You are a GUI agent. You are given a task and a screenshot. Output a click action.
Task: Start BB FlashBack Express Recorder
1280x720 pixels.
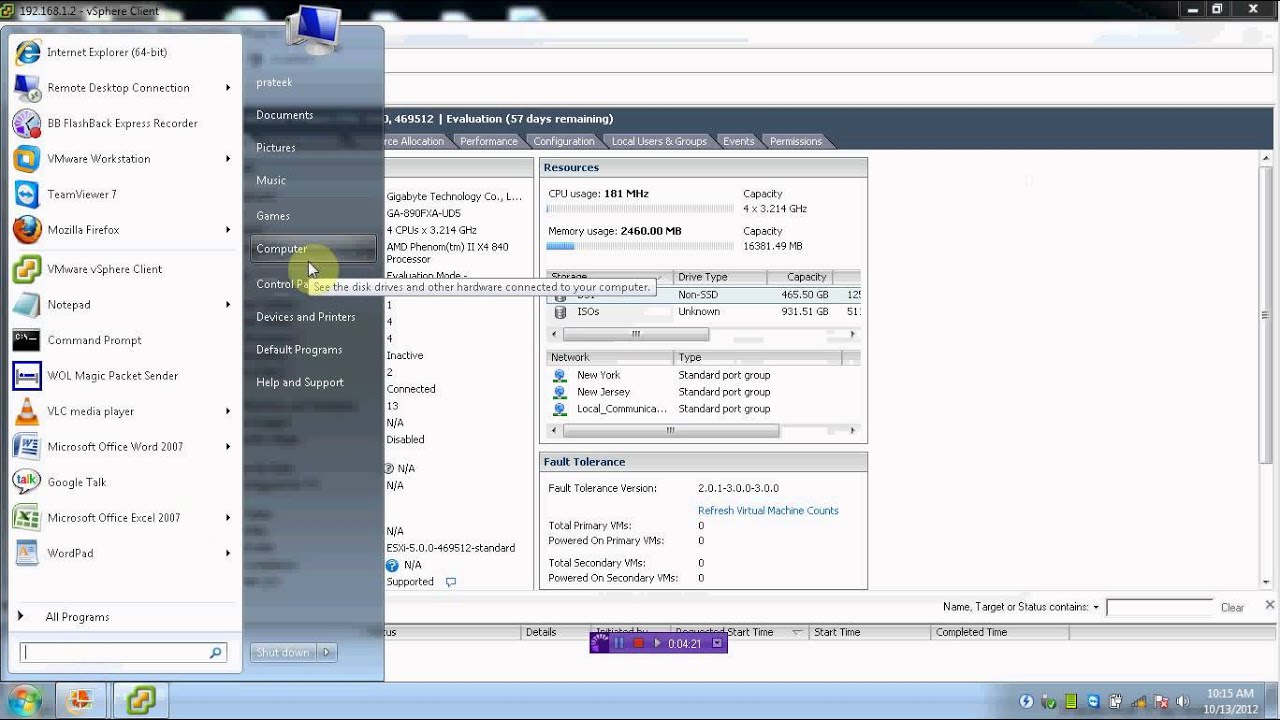click(x=122, y=123)
